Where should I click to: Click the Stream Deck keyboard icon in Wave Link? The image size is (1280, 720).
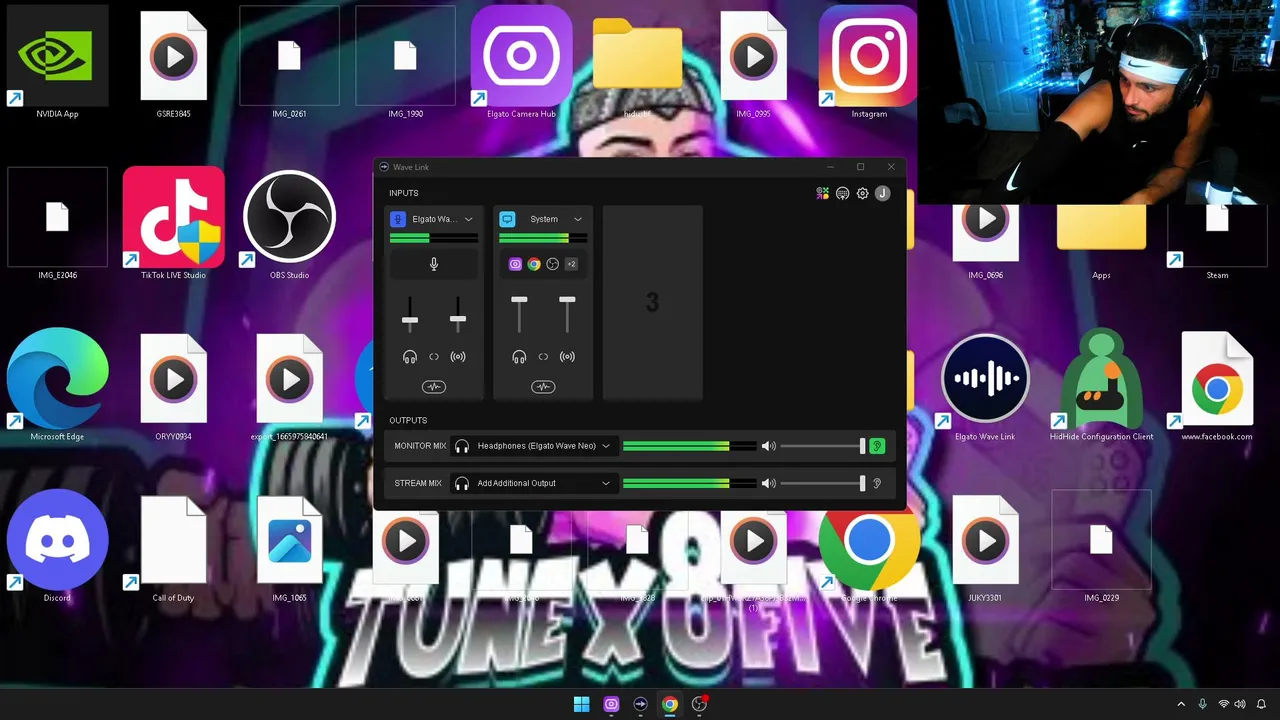(x=842, y=194)
